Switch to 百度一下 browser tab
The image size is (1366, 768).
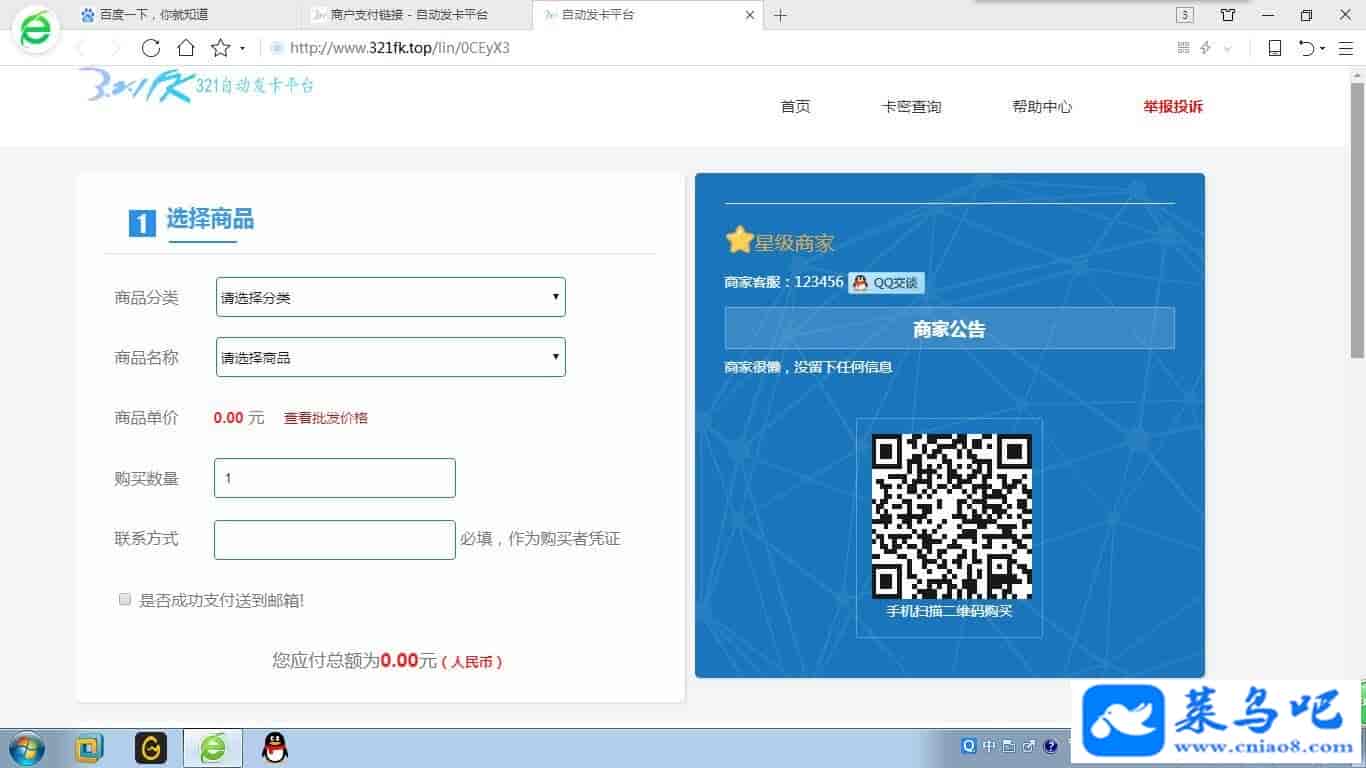160,15
